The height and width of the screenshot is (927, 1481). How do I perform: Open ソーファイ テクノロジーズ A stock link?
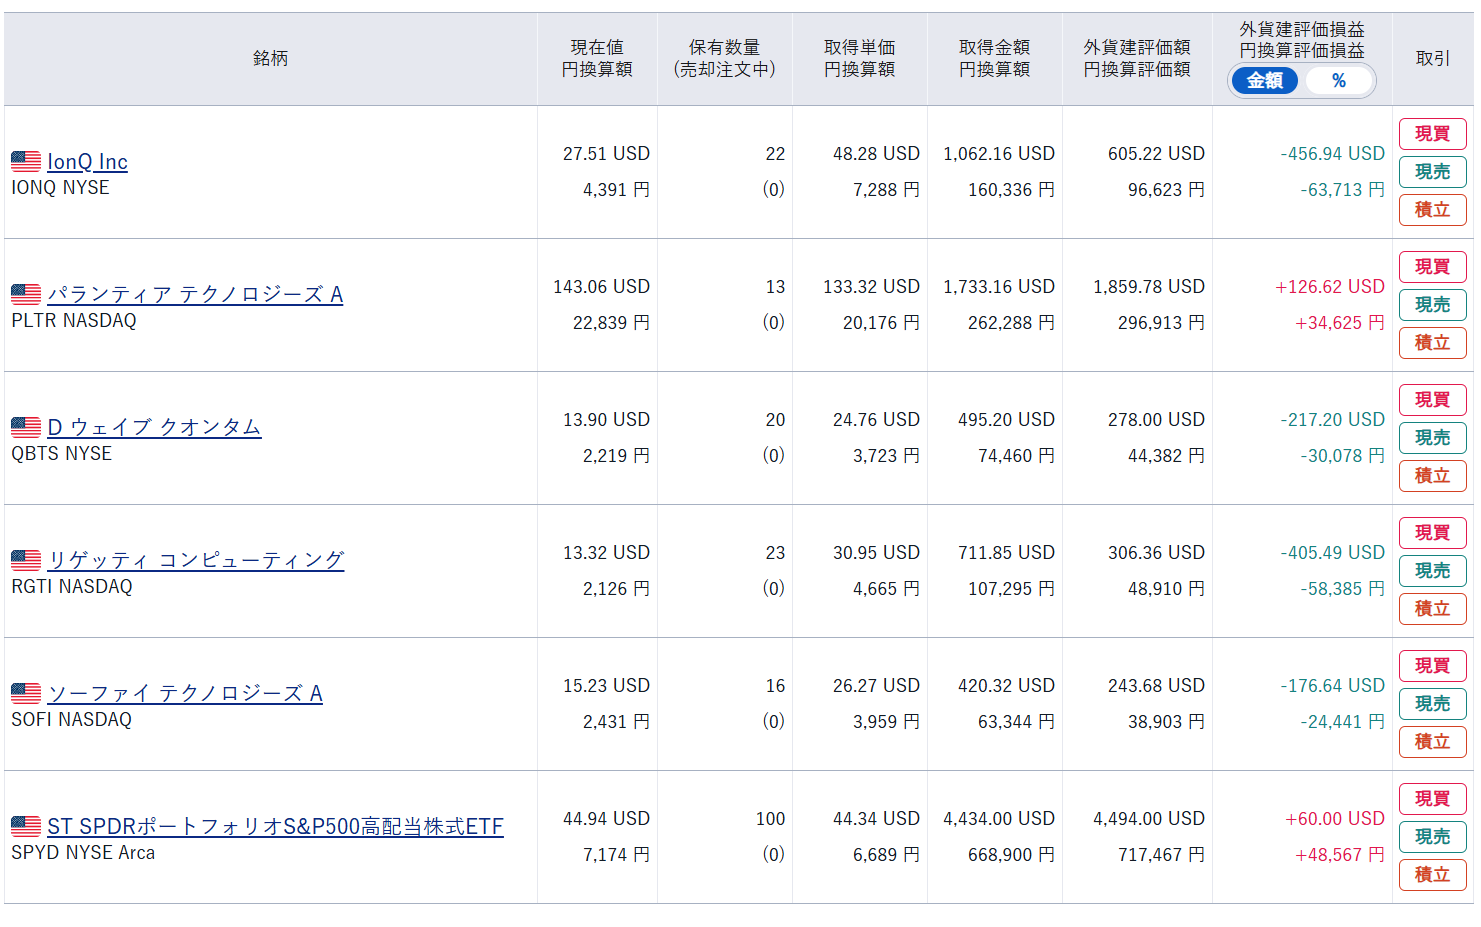[x=185, y=694]
